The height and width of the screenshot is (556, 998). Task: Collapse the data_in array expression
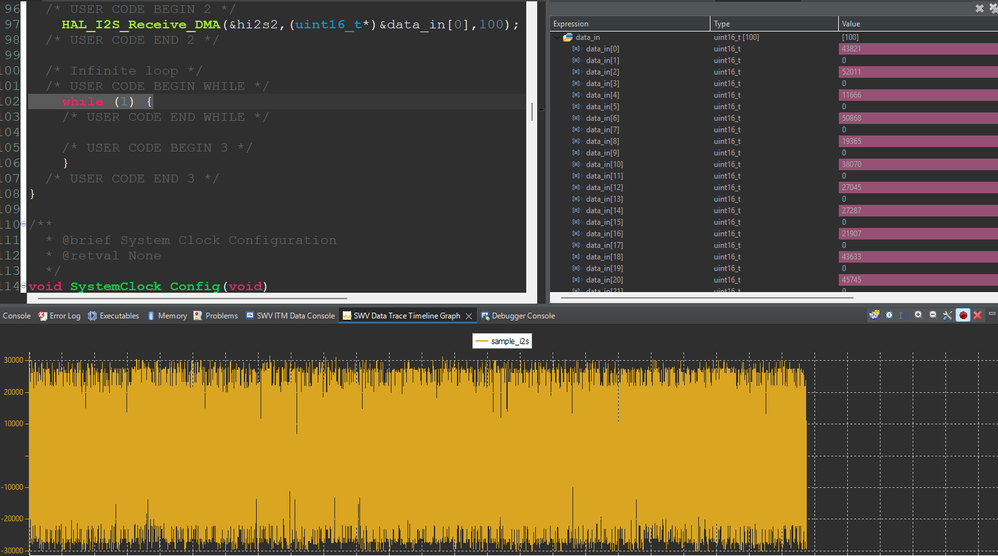click(557, 37)
